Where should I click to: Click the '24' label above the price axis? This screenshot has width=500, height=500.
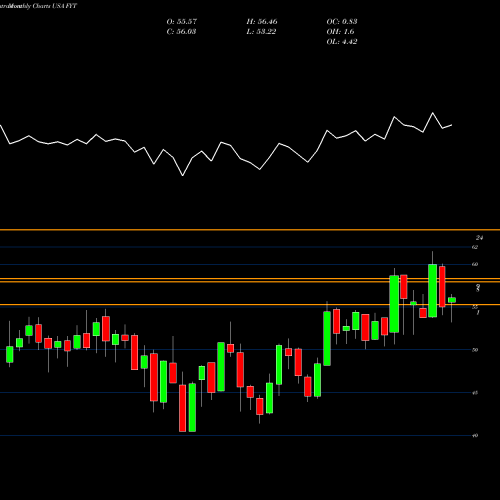pyautogui.click(x=479, y=238)
